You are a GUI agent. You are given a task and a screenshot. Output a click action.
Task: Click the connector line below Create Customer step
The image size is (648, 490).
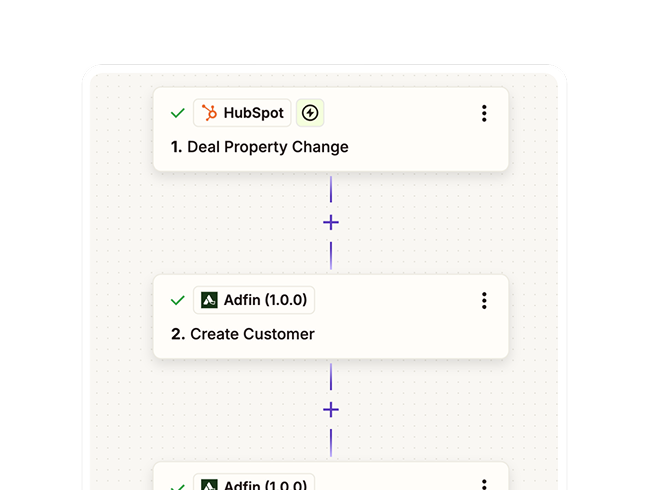point(331,377)
